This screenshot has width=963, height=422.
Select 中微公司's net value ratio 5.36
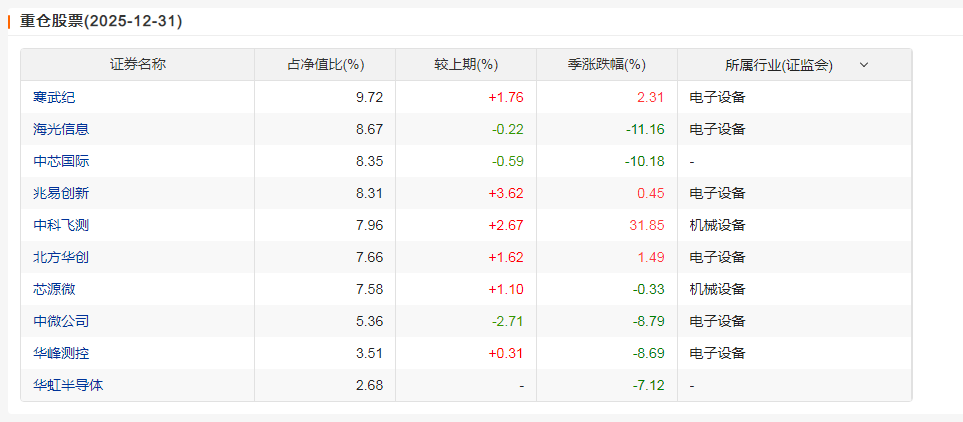tap(370, 321)
